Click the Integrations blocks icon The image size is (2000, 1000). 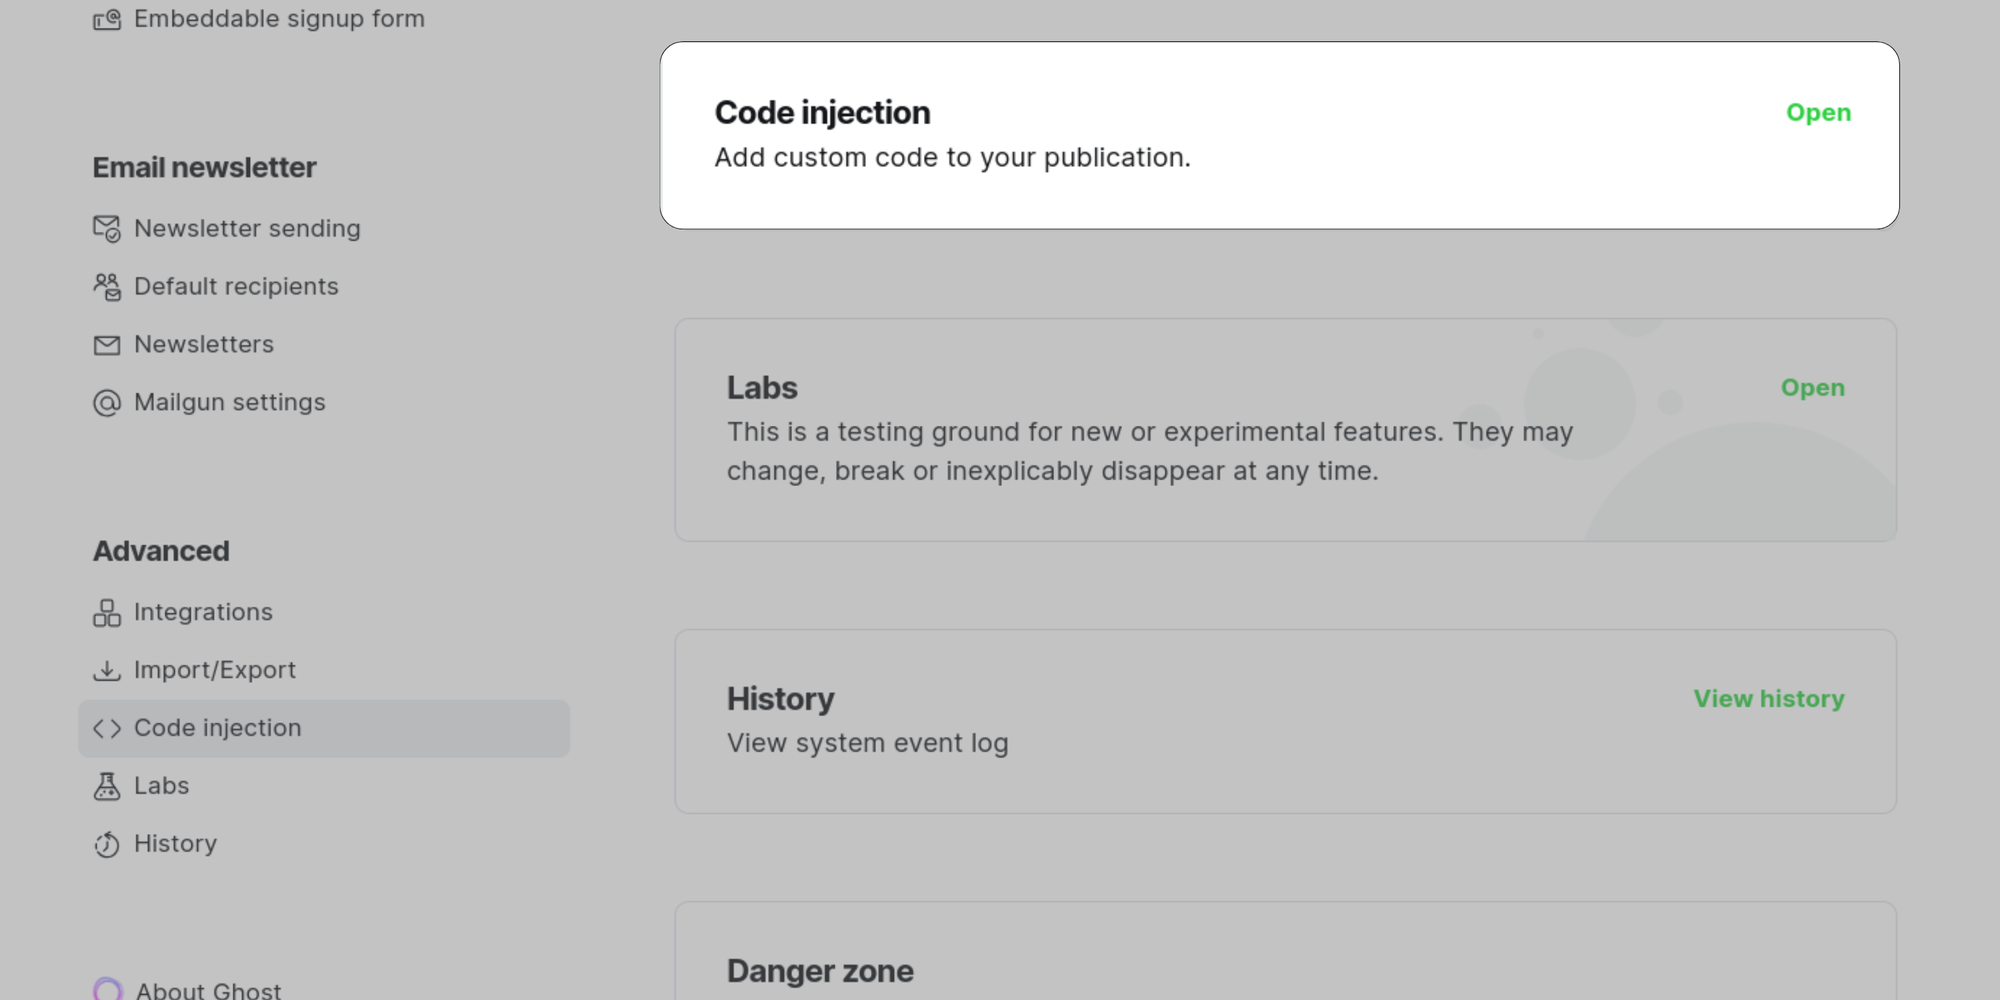coord(107,613)
